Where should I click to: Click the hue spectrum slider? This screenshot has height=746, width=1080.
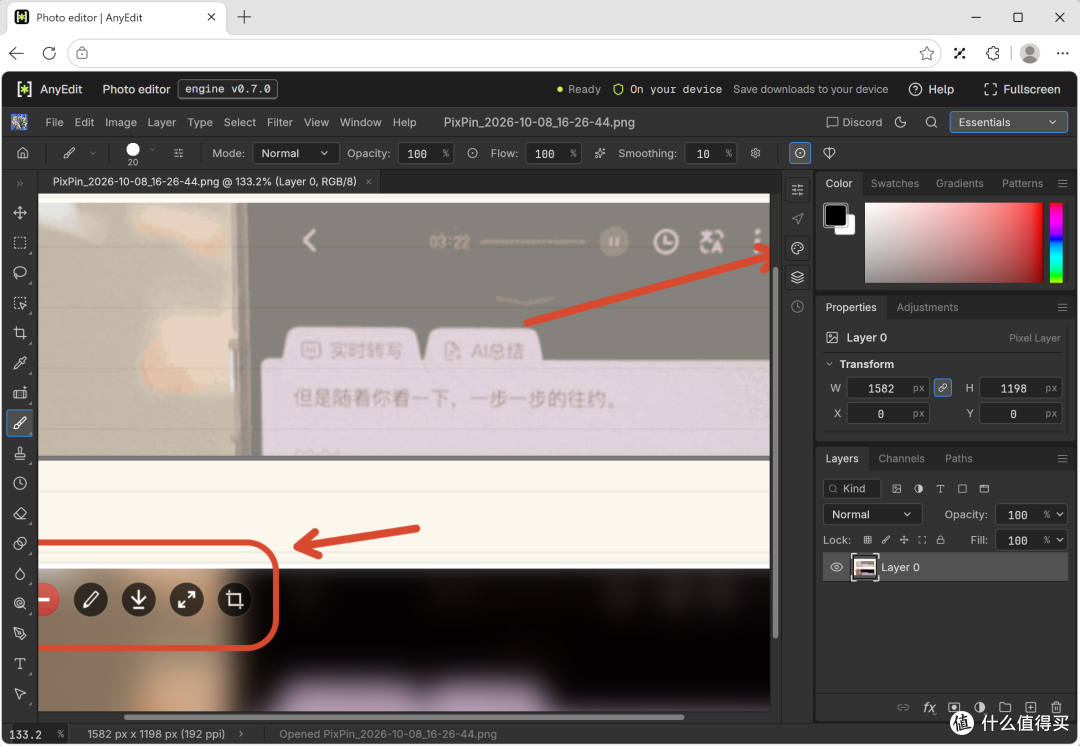tap(1056, 242)
